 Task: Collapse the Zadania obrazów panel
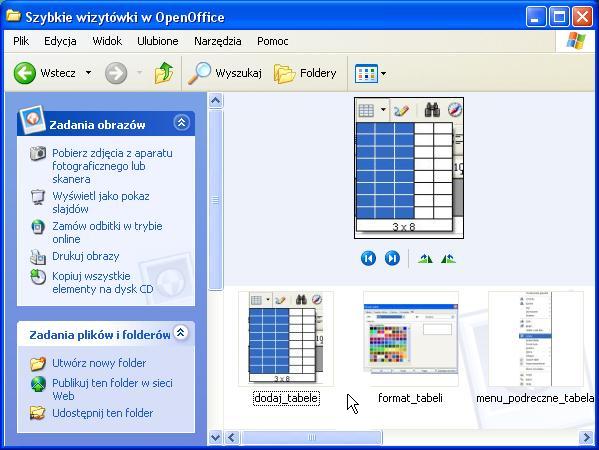[181, 123]
